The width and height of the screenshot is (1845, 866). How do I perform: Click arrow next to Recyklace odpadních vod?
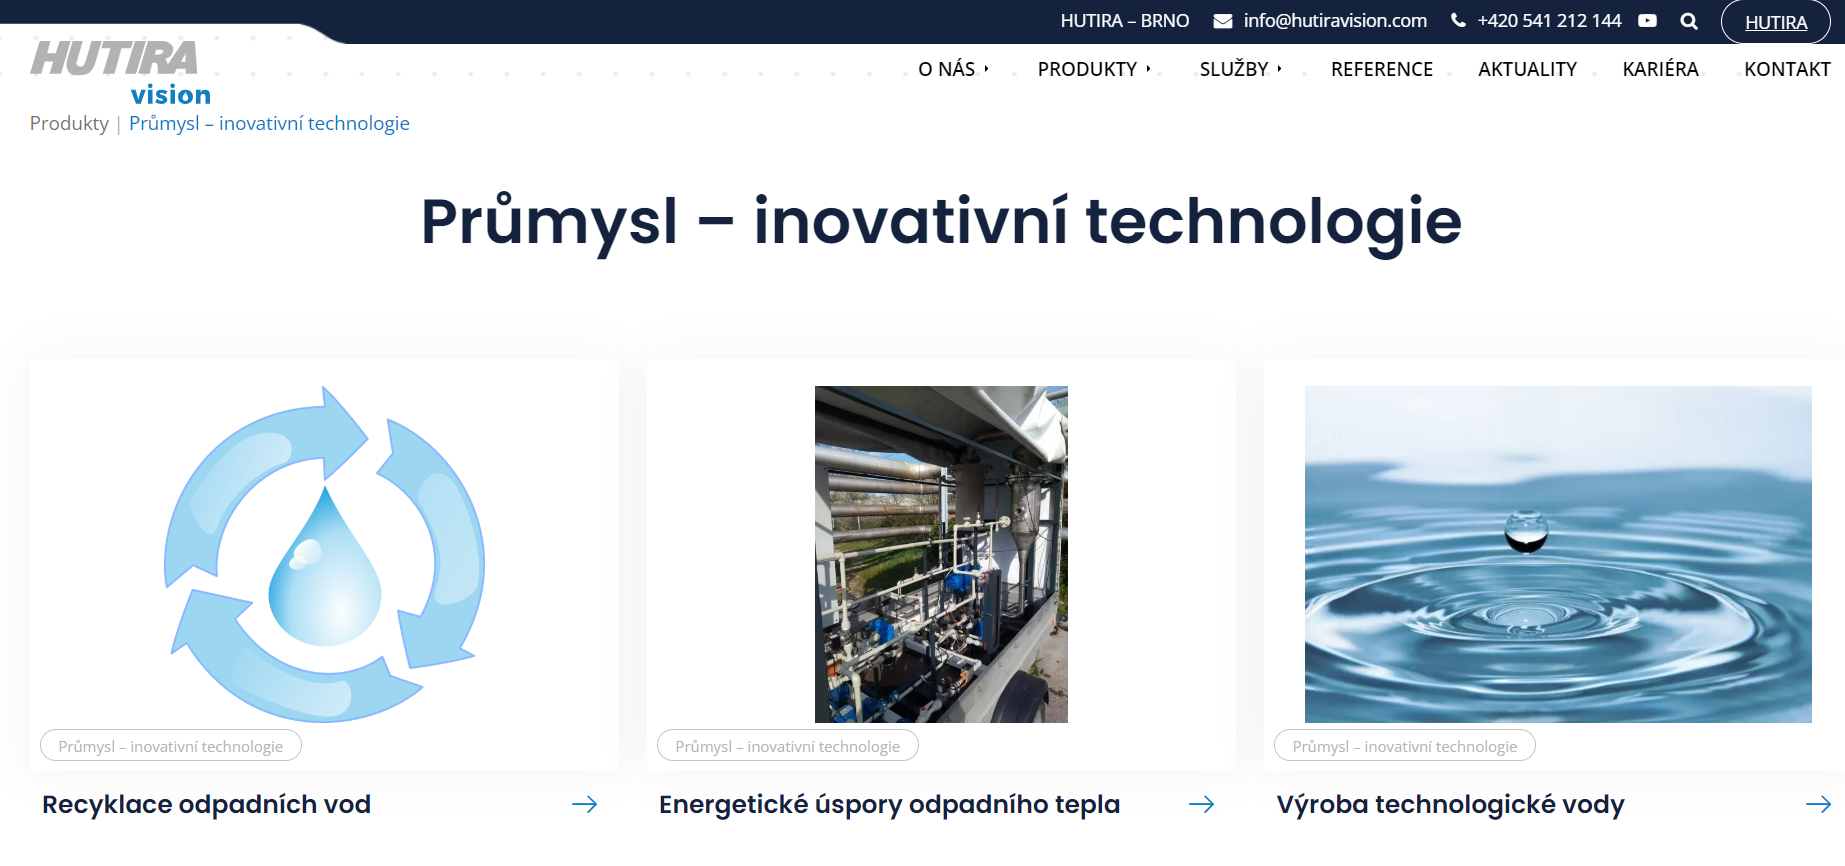[585, 804]
